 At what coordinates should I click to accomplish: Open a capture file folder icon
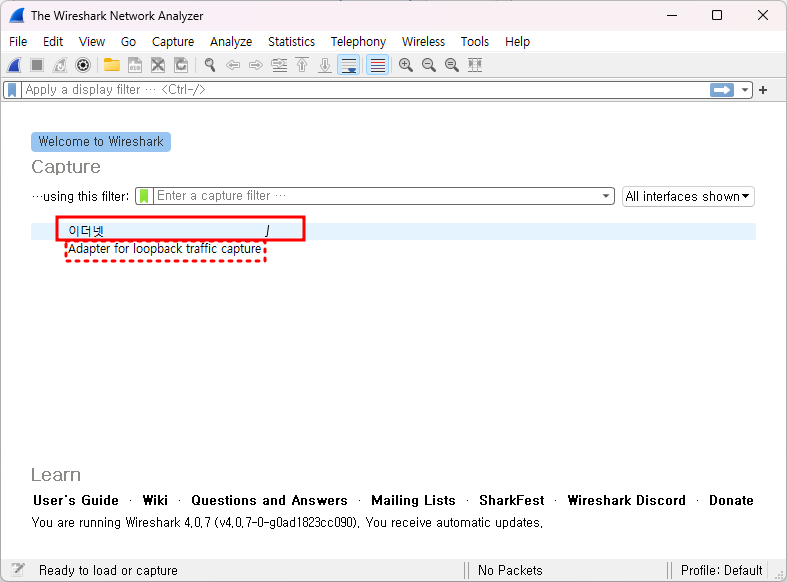[x=112, y=65]
